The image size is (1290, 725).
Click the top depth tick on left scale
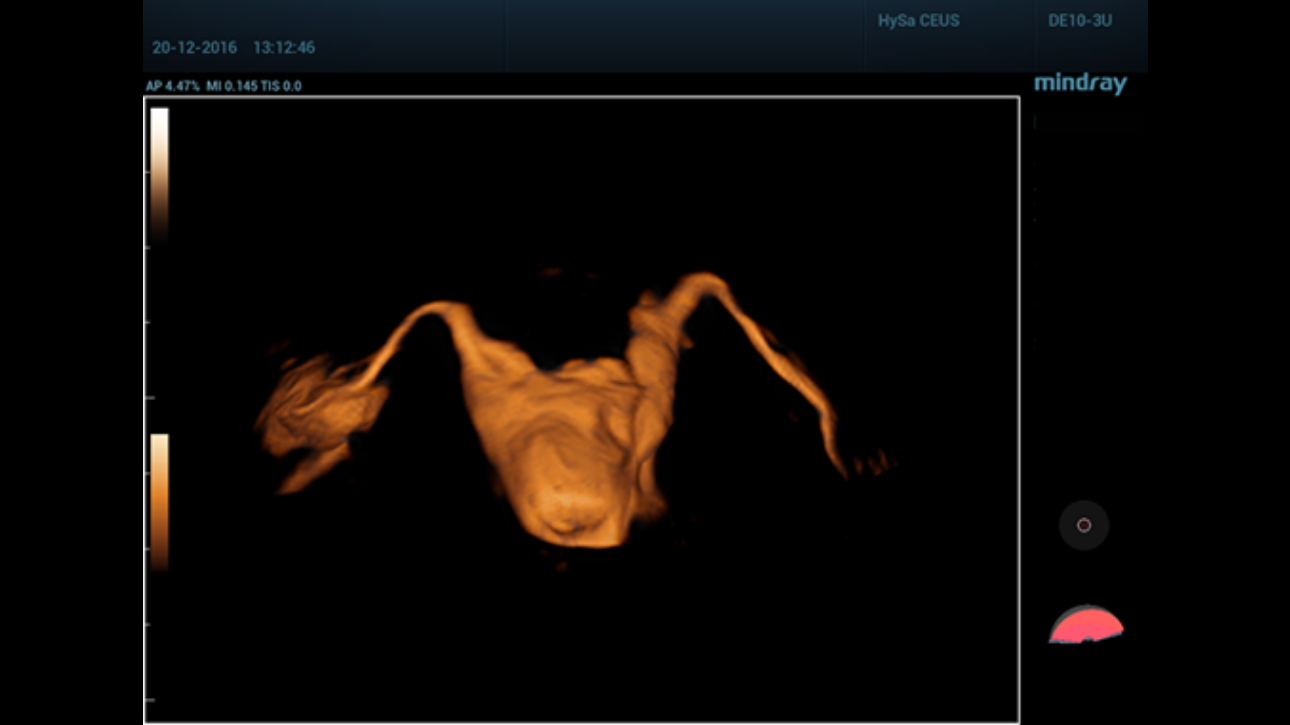pos(148,172)
